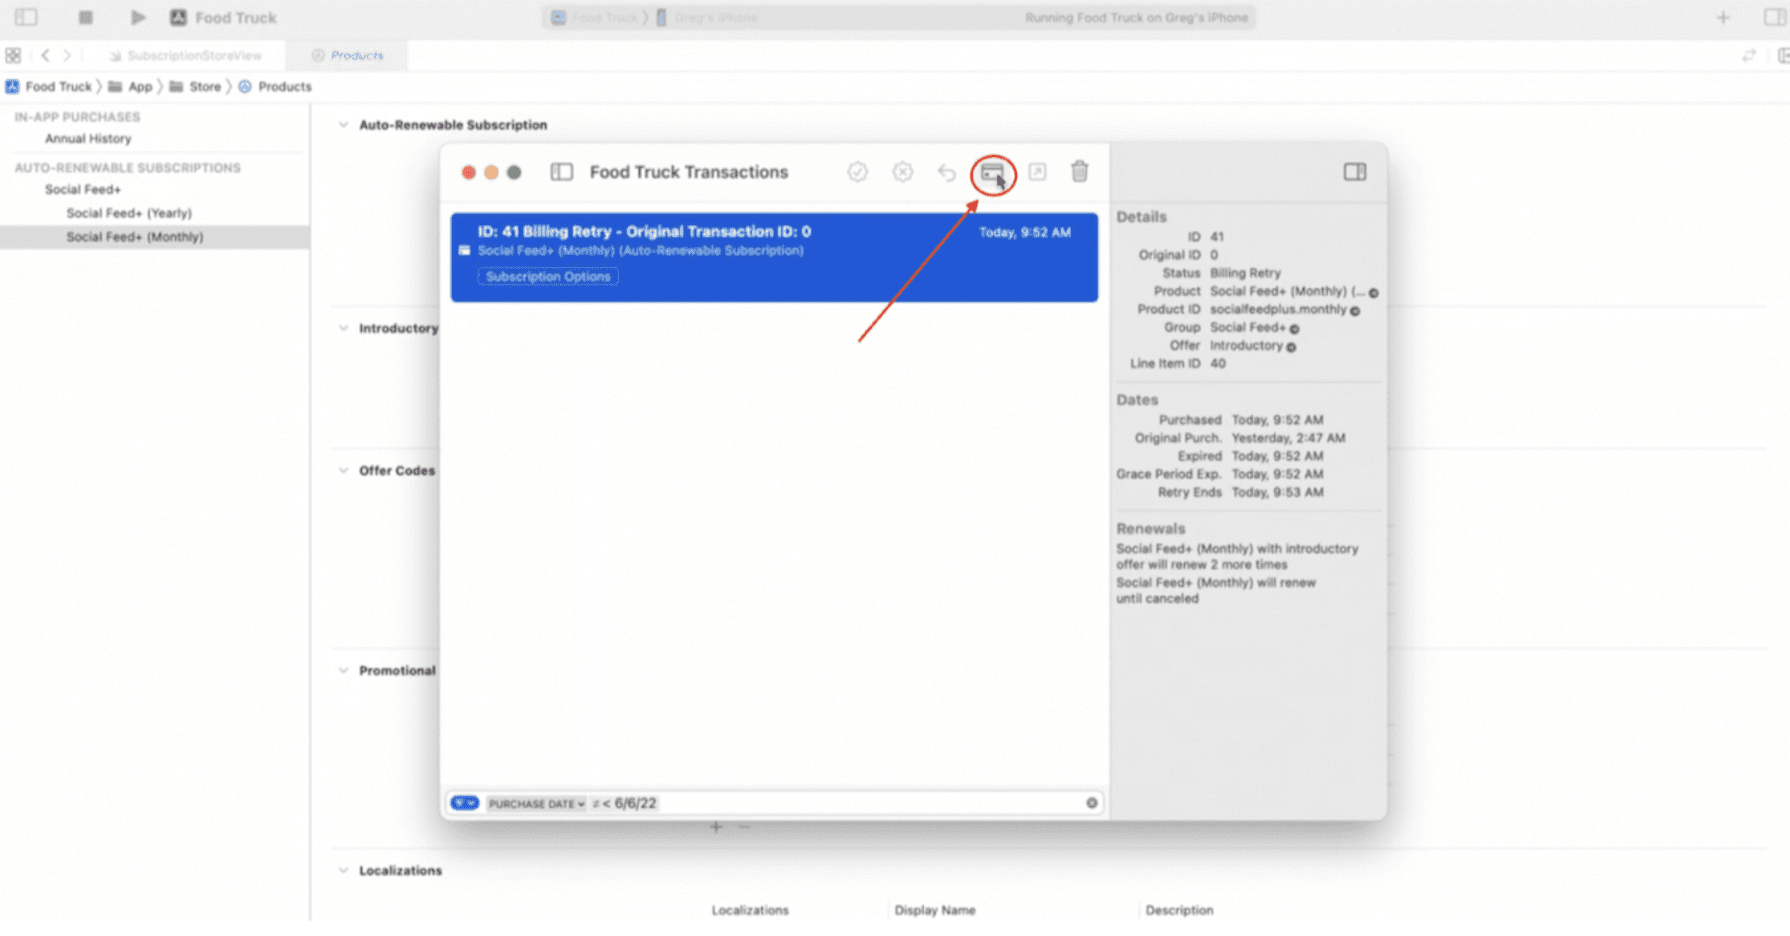Click Subscription Options on the transaction
Screen dimensions: 1790x936
click(548, 276)
